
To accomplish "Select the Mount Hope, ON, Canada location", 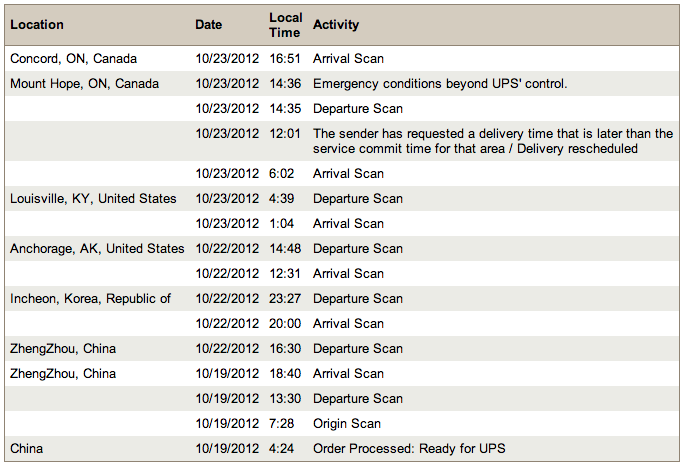I will click(x=85, y=84).
